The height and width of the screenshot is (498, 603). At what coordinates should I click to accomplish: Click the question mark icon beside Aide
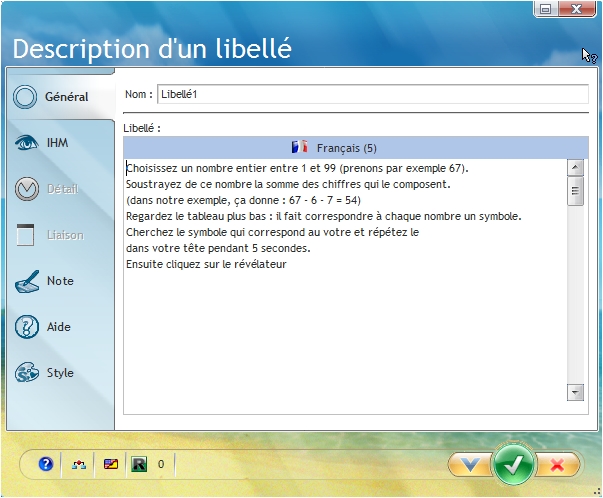click(26, 326)
